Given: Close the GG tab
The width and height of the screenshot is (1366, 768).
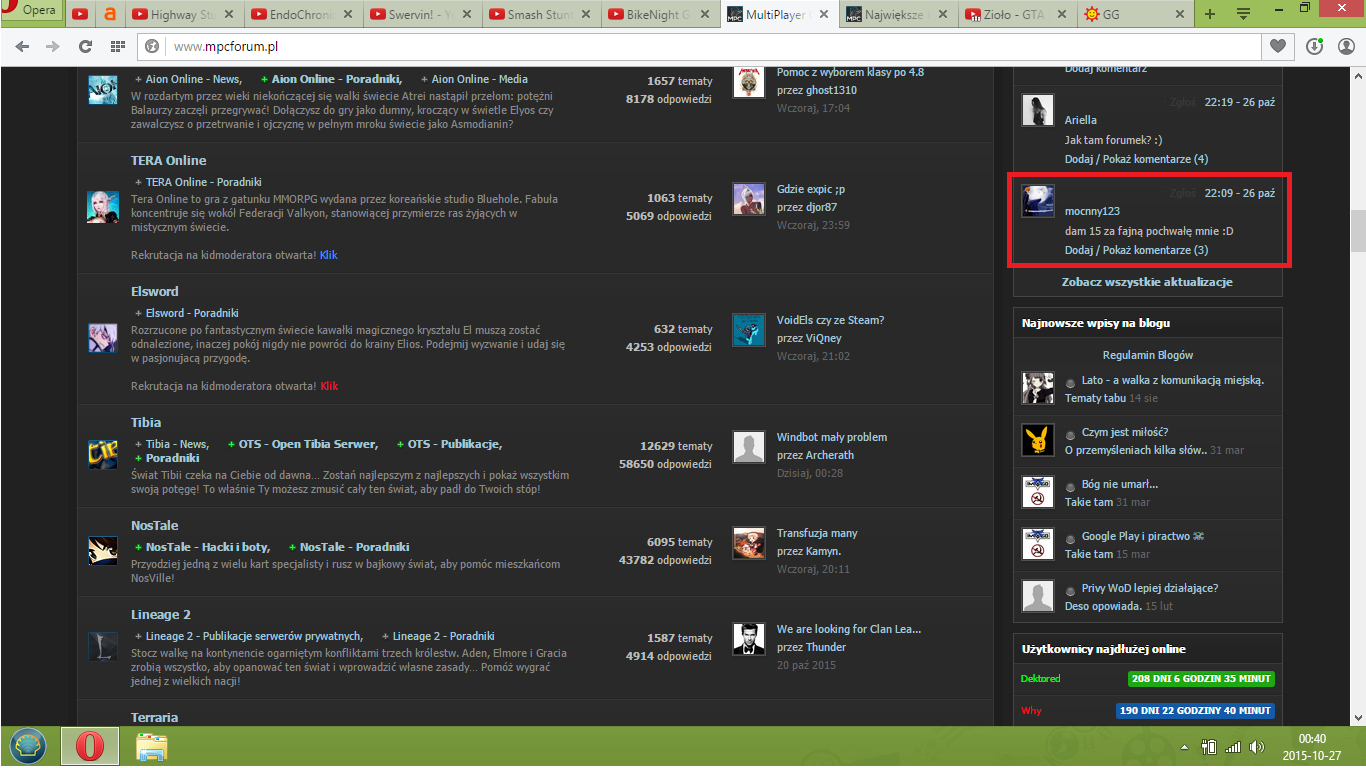Looking at the screenshot, I should [x=1180, y=15].
